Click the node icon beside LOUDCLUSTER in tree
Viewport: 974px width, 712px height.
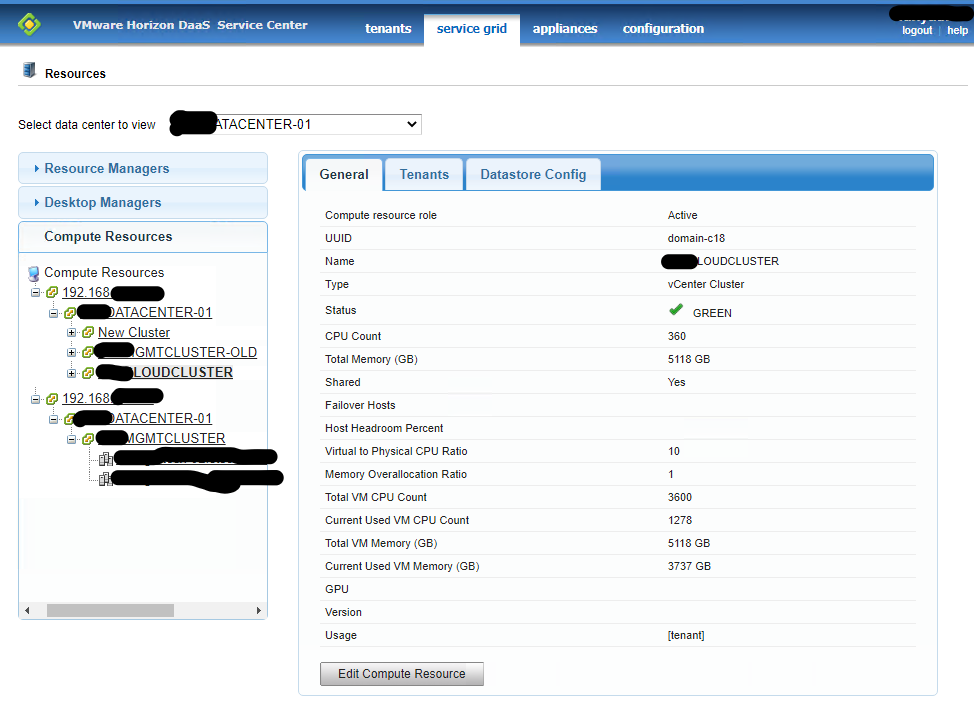tap(88, 373)
